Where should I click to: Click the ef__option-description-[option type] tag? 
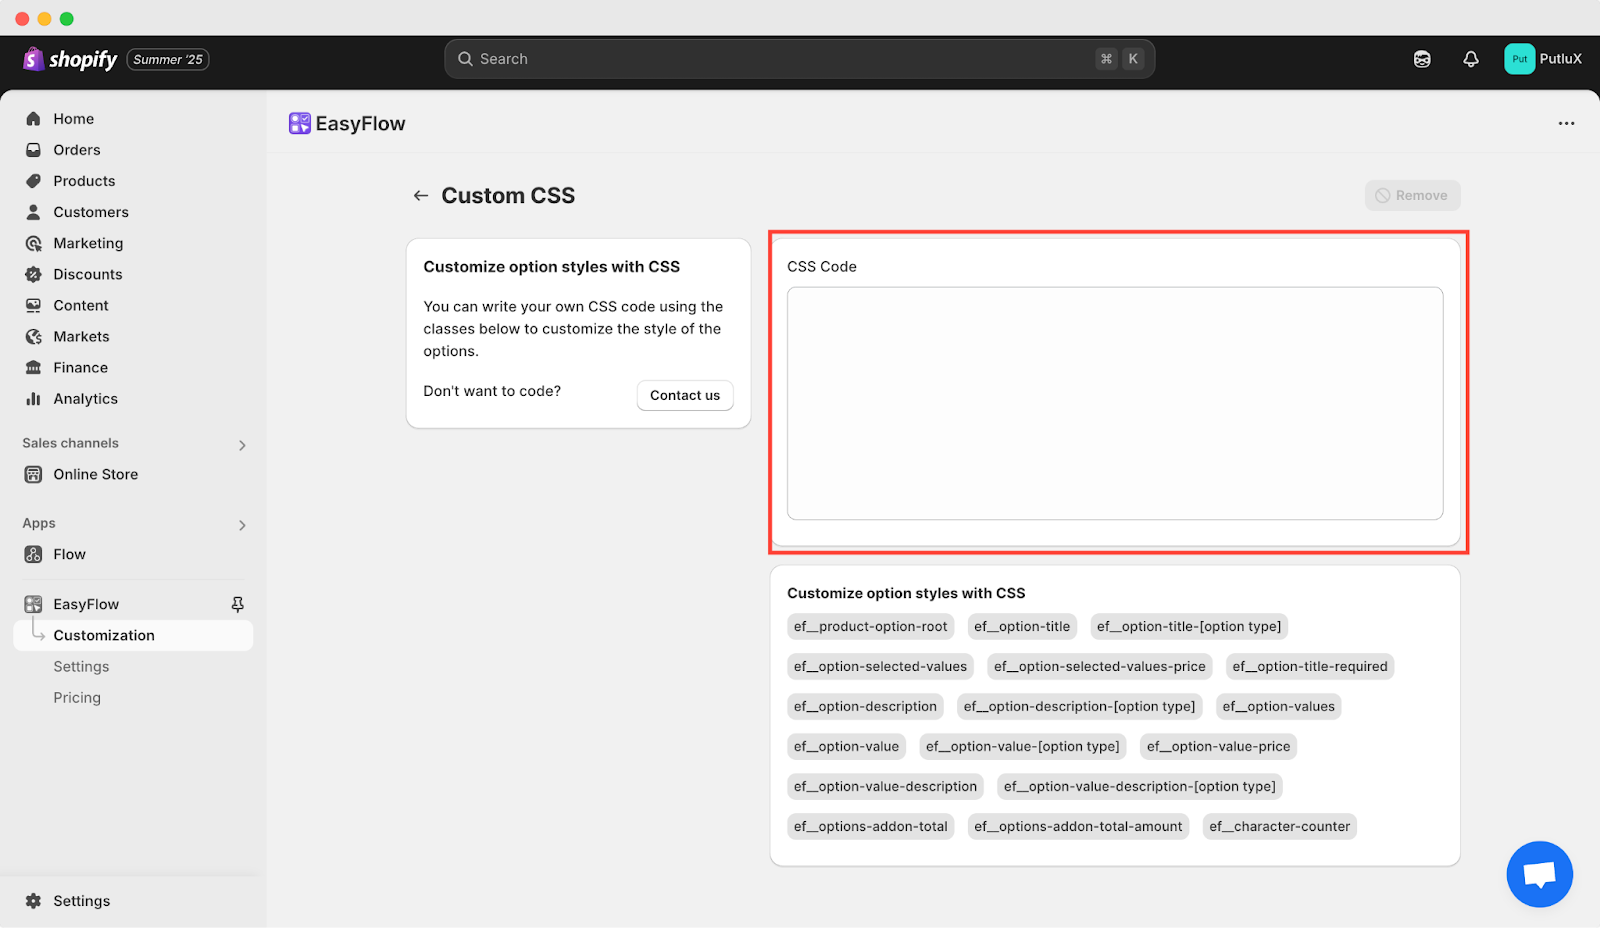tap(1079, 707)
